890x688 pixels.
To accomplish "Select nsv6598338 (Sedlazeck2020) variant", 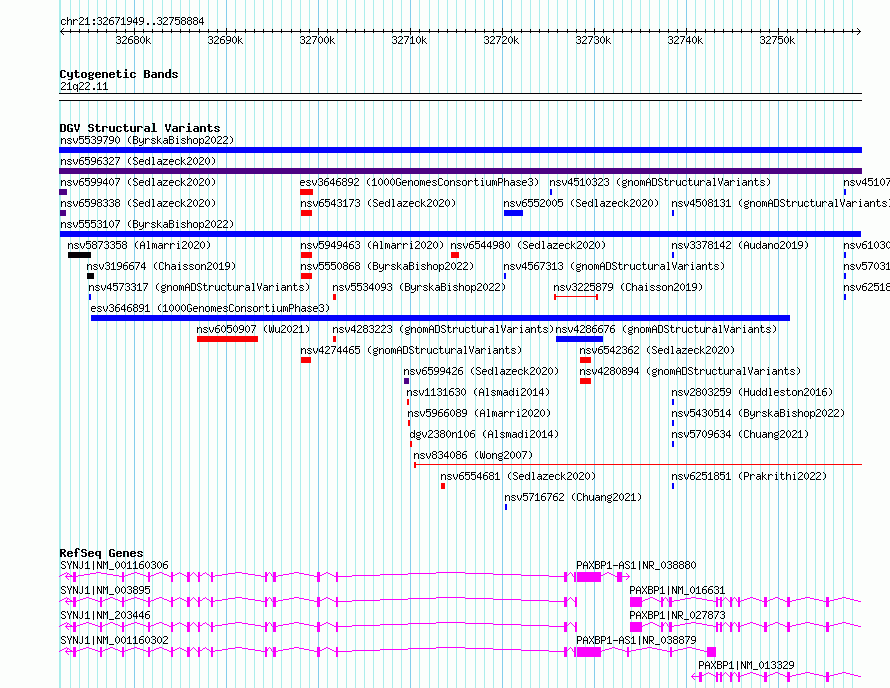I will coord(138,203).
